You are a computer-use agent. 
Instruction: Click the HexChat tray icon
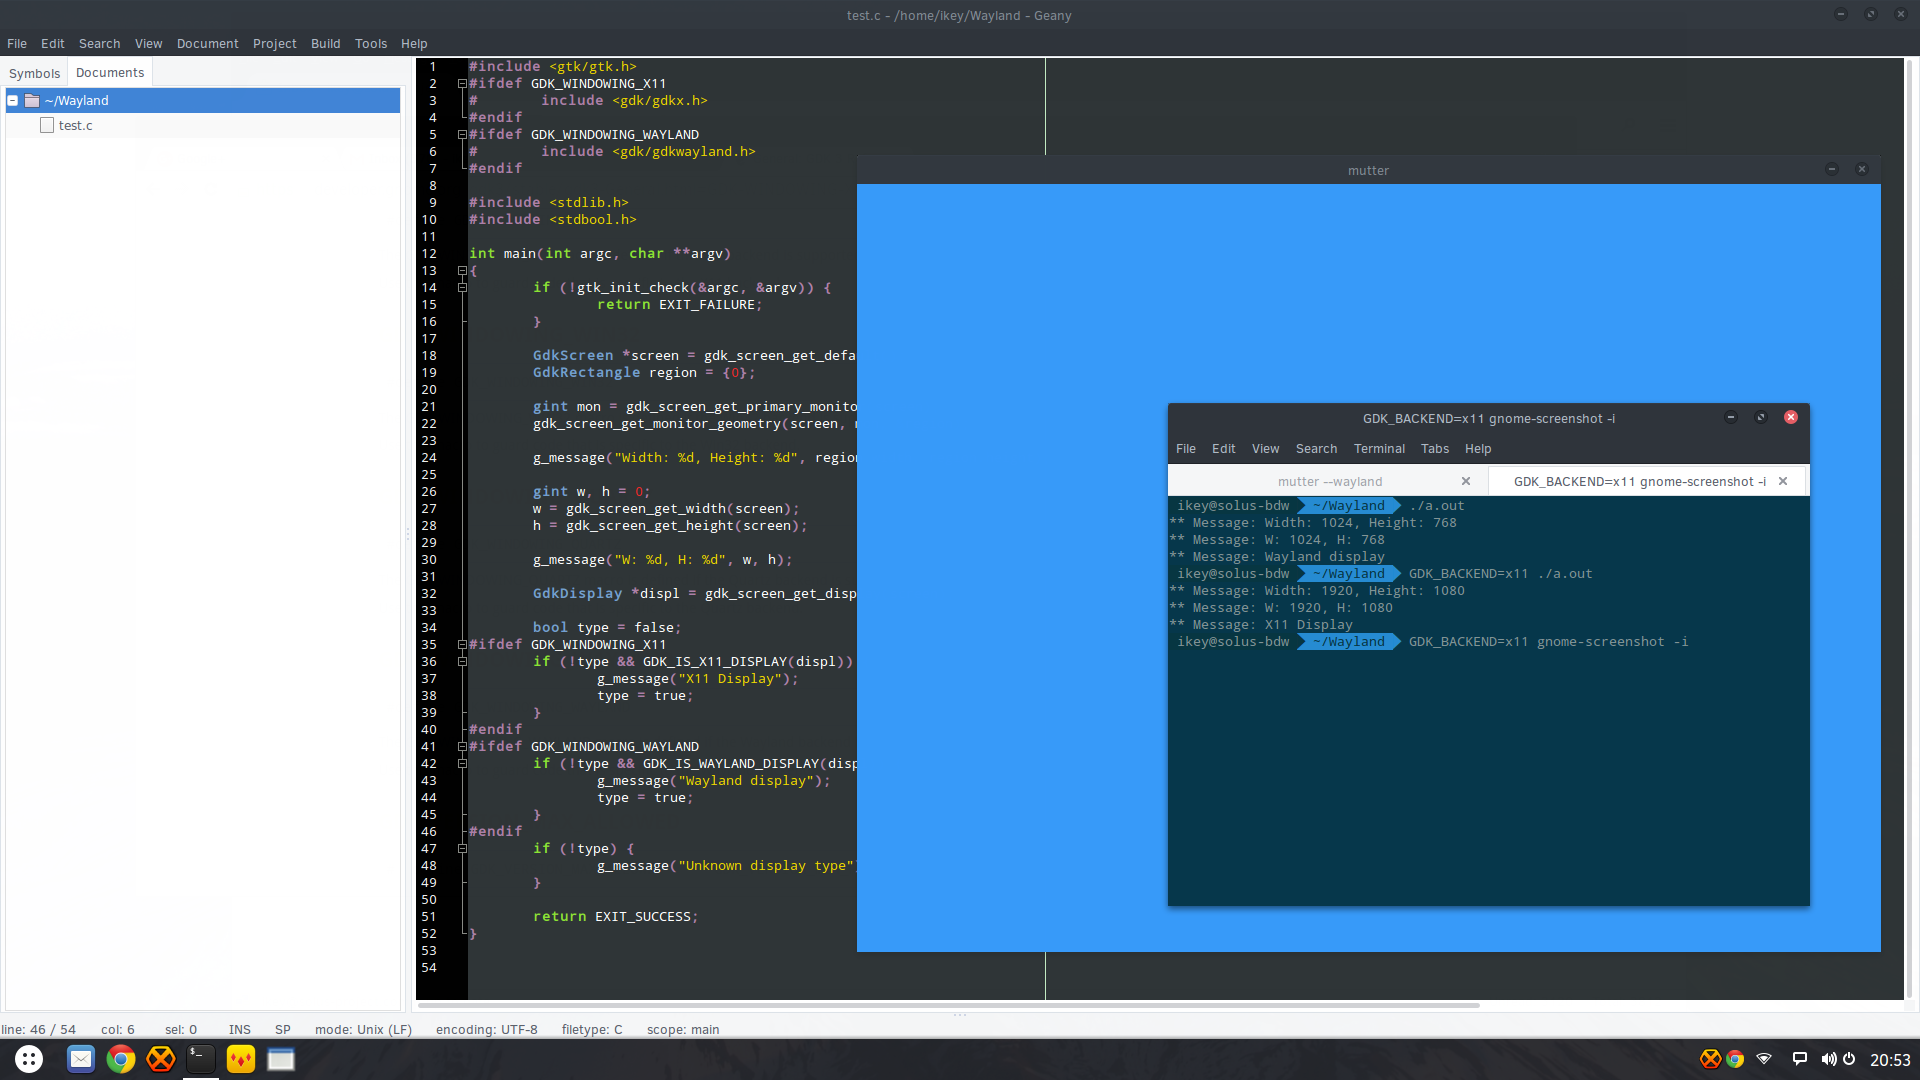click(x=1711, y=1059)
